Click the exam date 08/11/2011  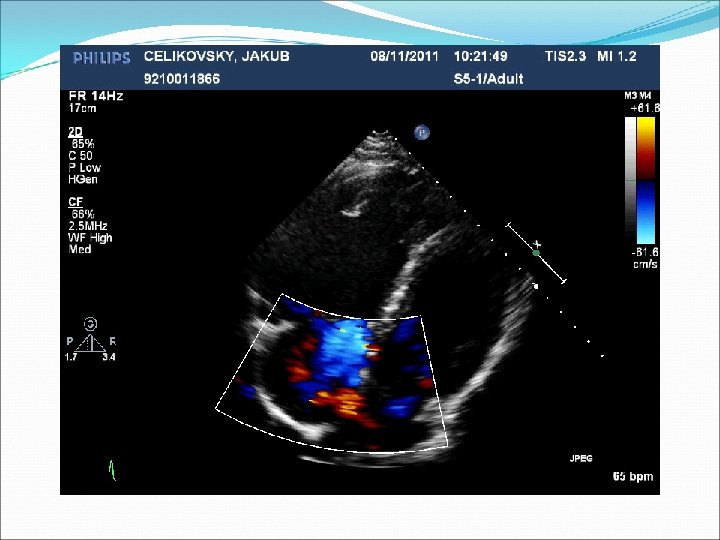pos(405,56)
